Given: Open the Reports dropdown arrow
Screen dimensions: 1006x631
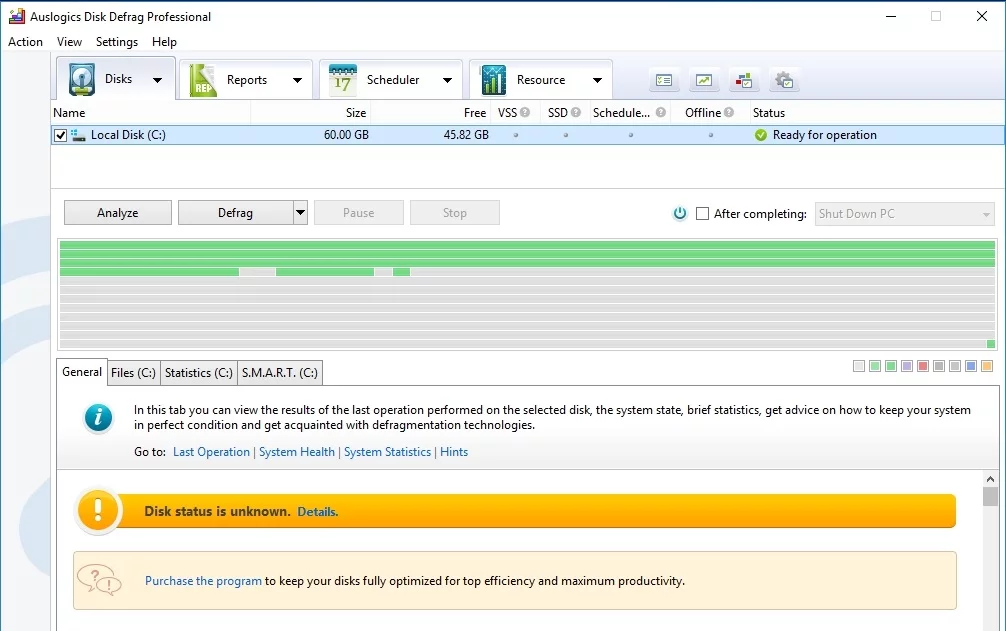Looking at the screenshot, I should tap(297, 81).
